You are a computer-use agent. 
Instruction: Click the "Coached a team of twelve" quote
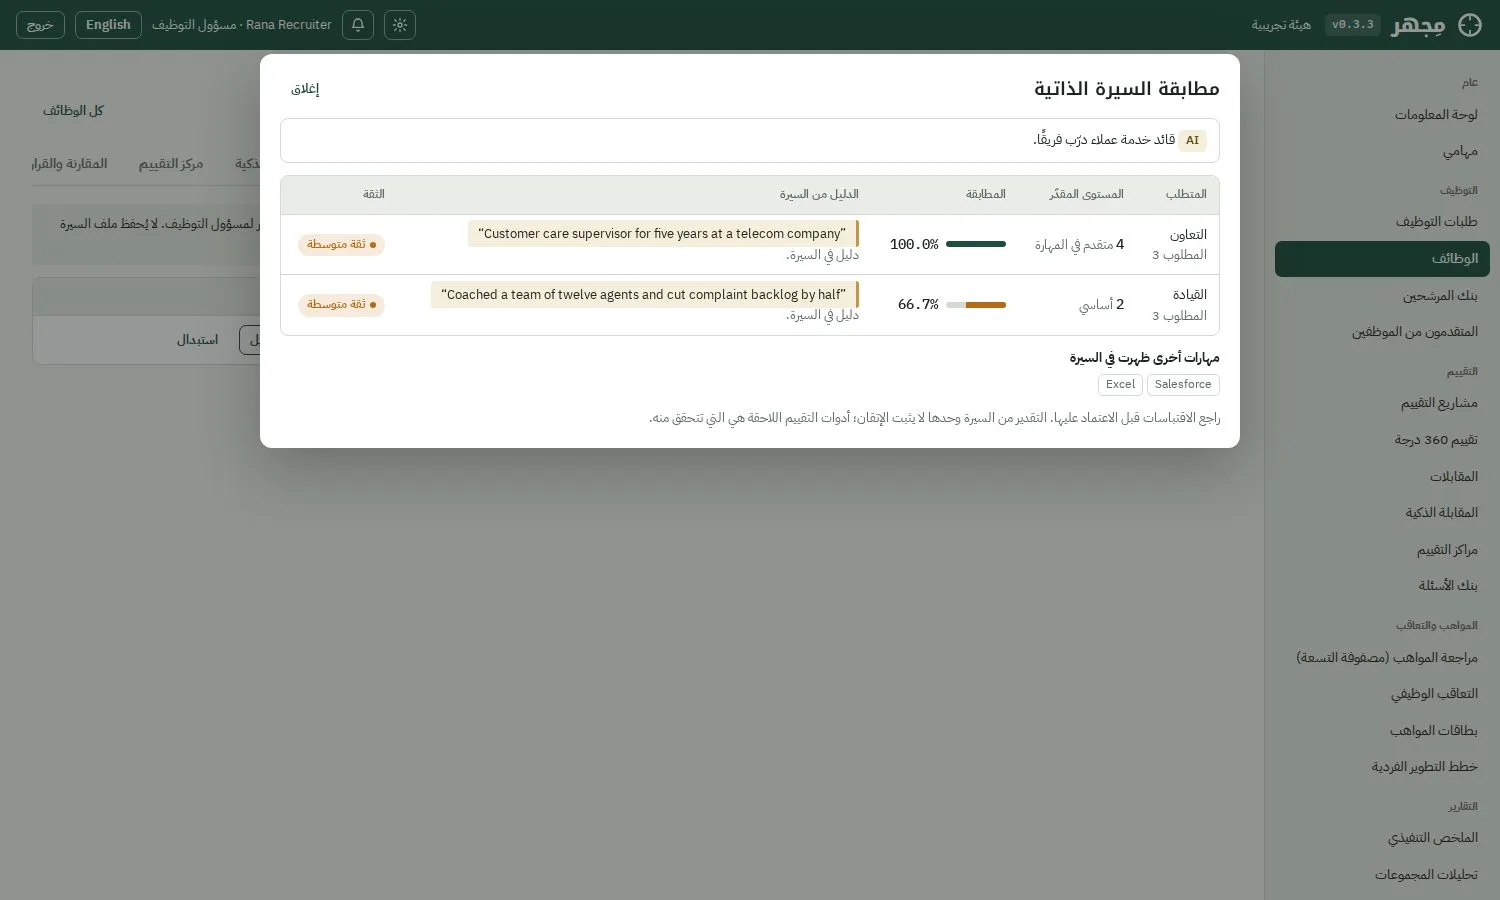click(645, 295)
